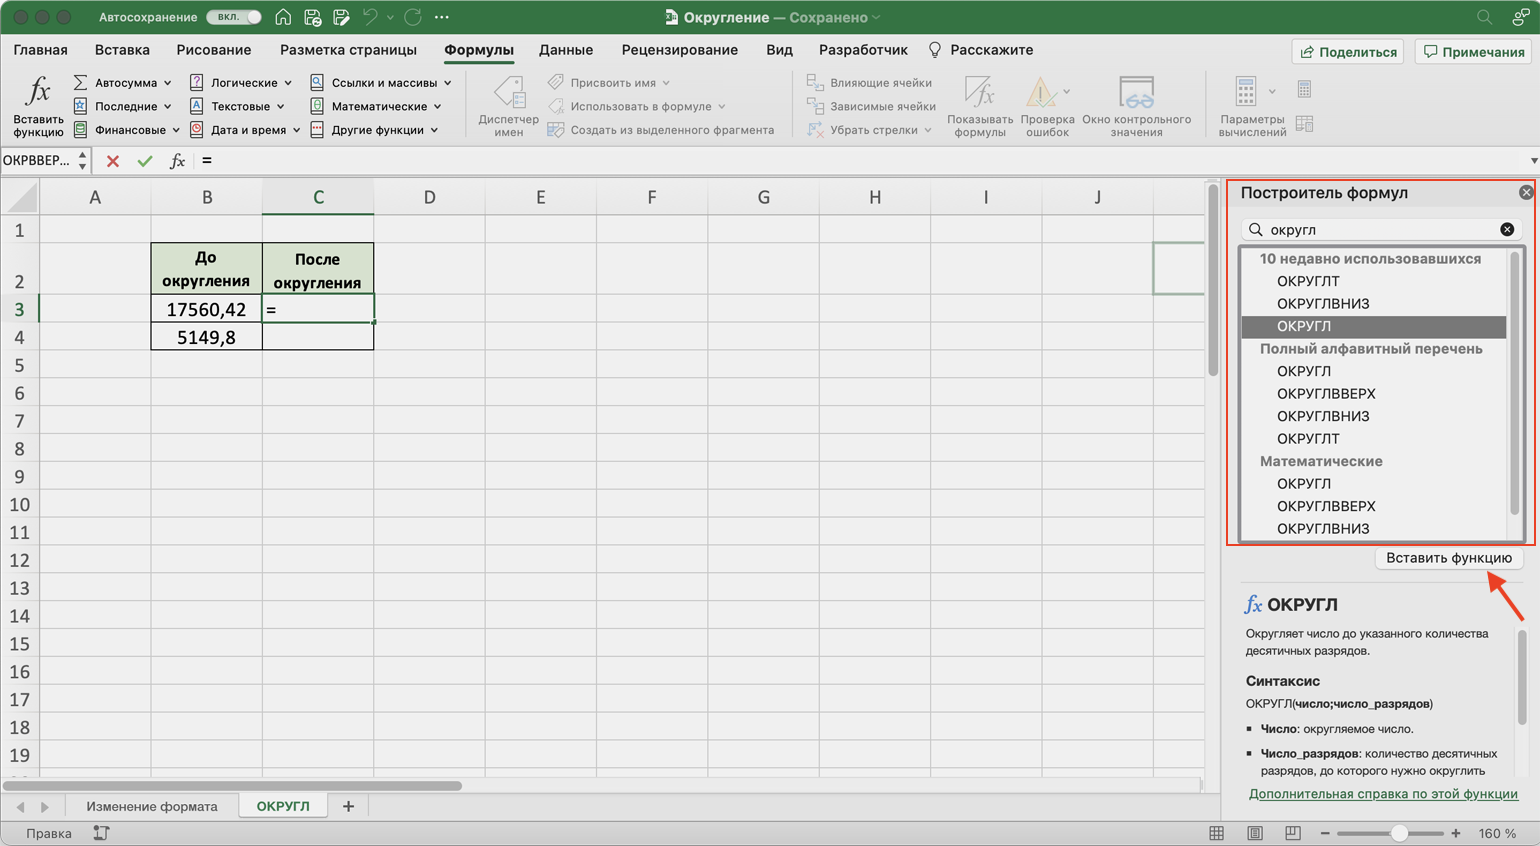The width and height of the screenshot is (1540, 846).
Task: Confirm formula entry with green checkmark
Action: (145, 161)
